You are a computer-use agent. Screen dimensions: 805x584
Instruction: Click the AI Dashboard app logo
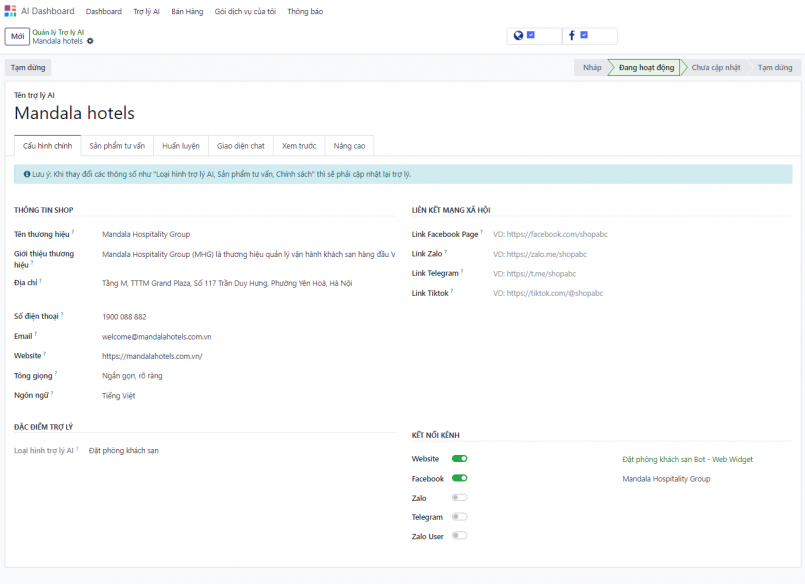(10, 11)
